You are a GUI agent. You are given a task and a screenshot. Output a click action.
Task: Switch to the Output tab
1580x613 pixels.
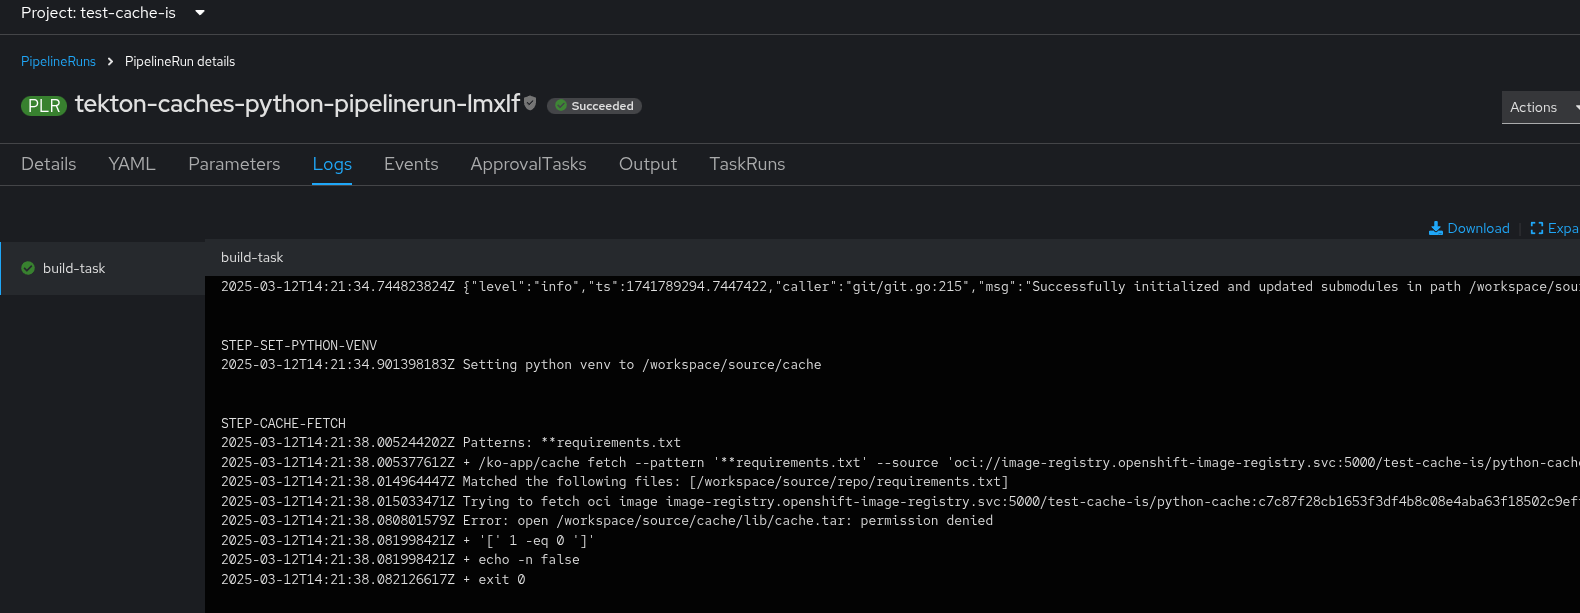(648, 164)
